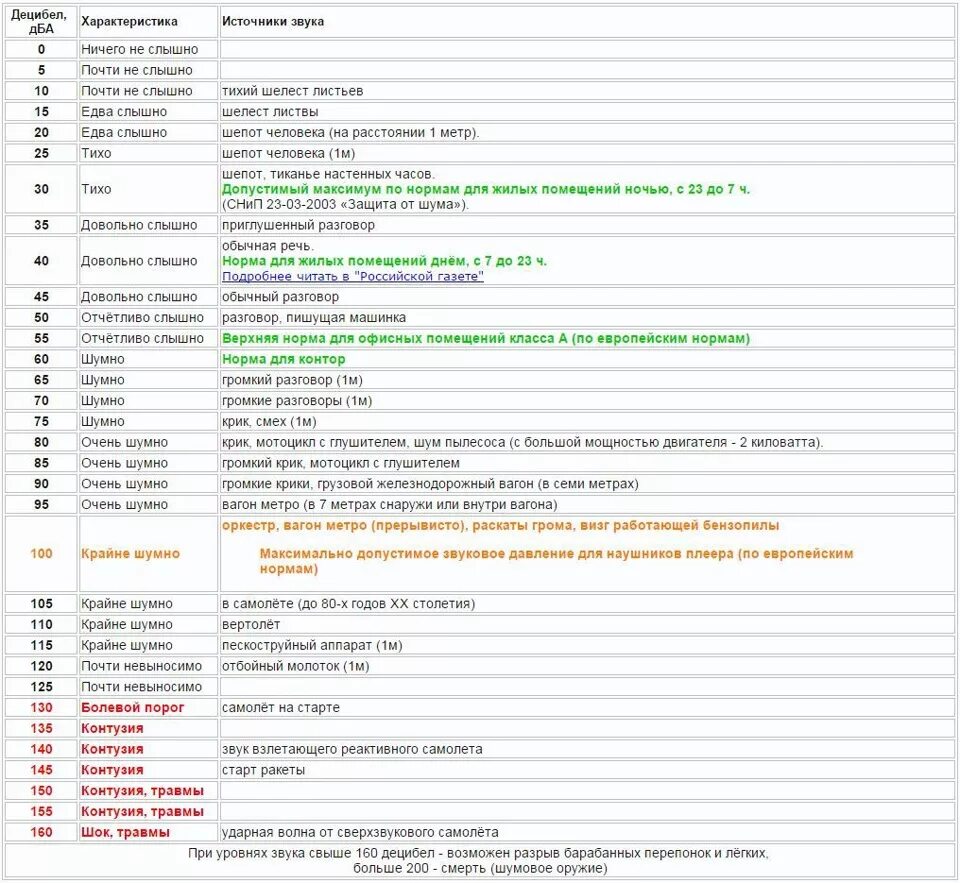
Task: Select the "громкий разговор (1м)" cell
Action: coord(587,380)
